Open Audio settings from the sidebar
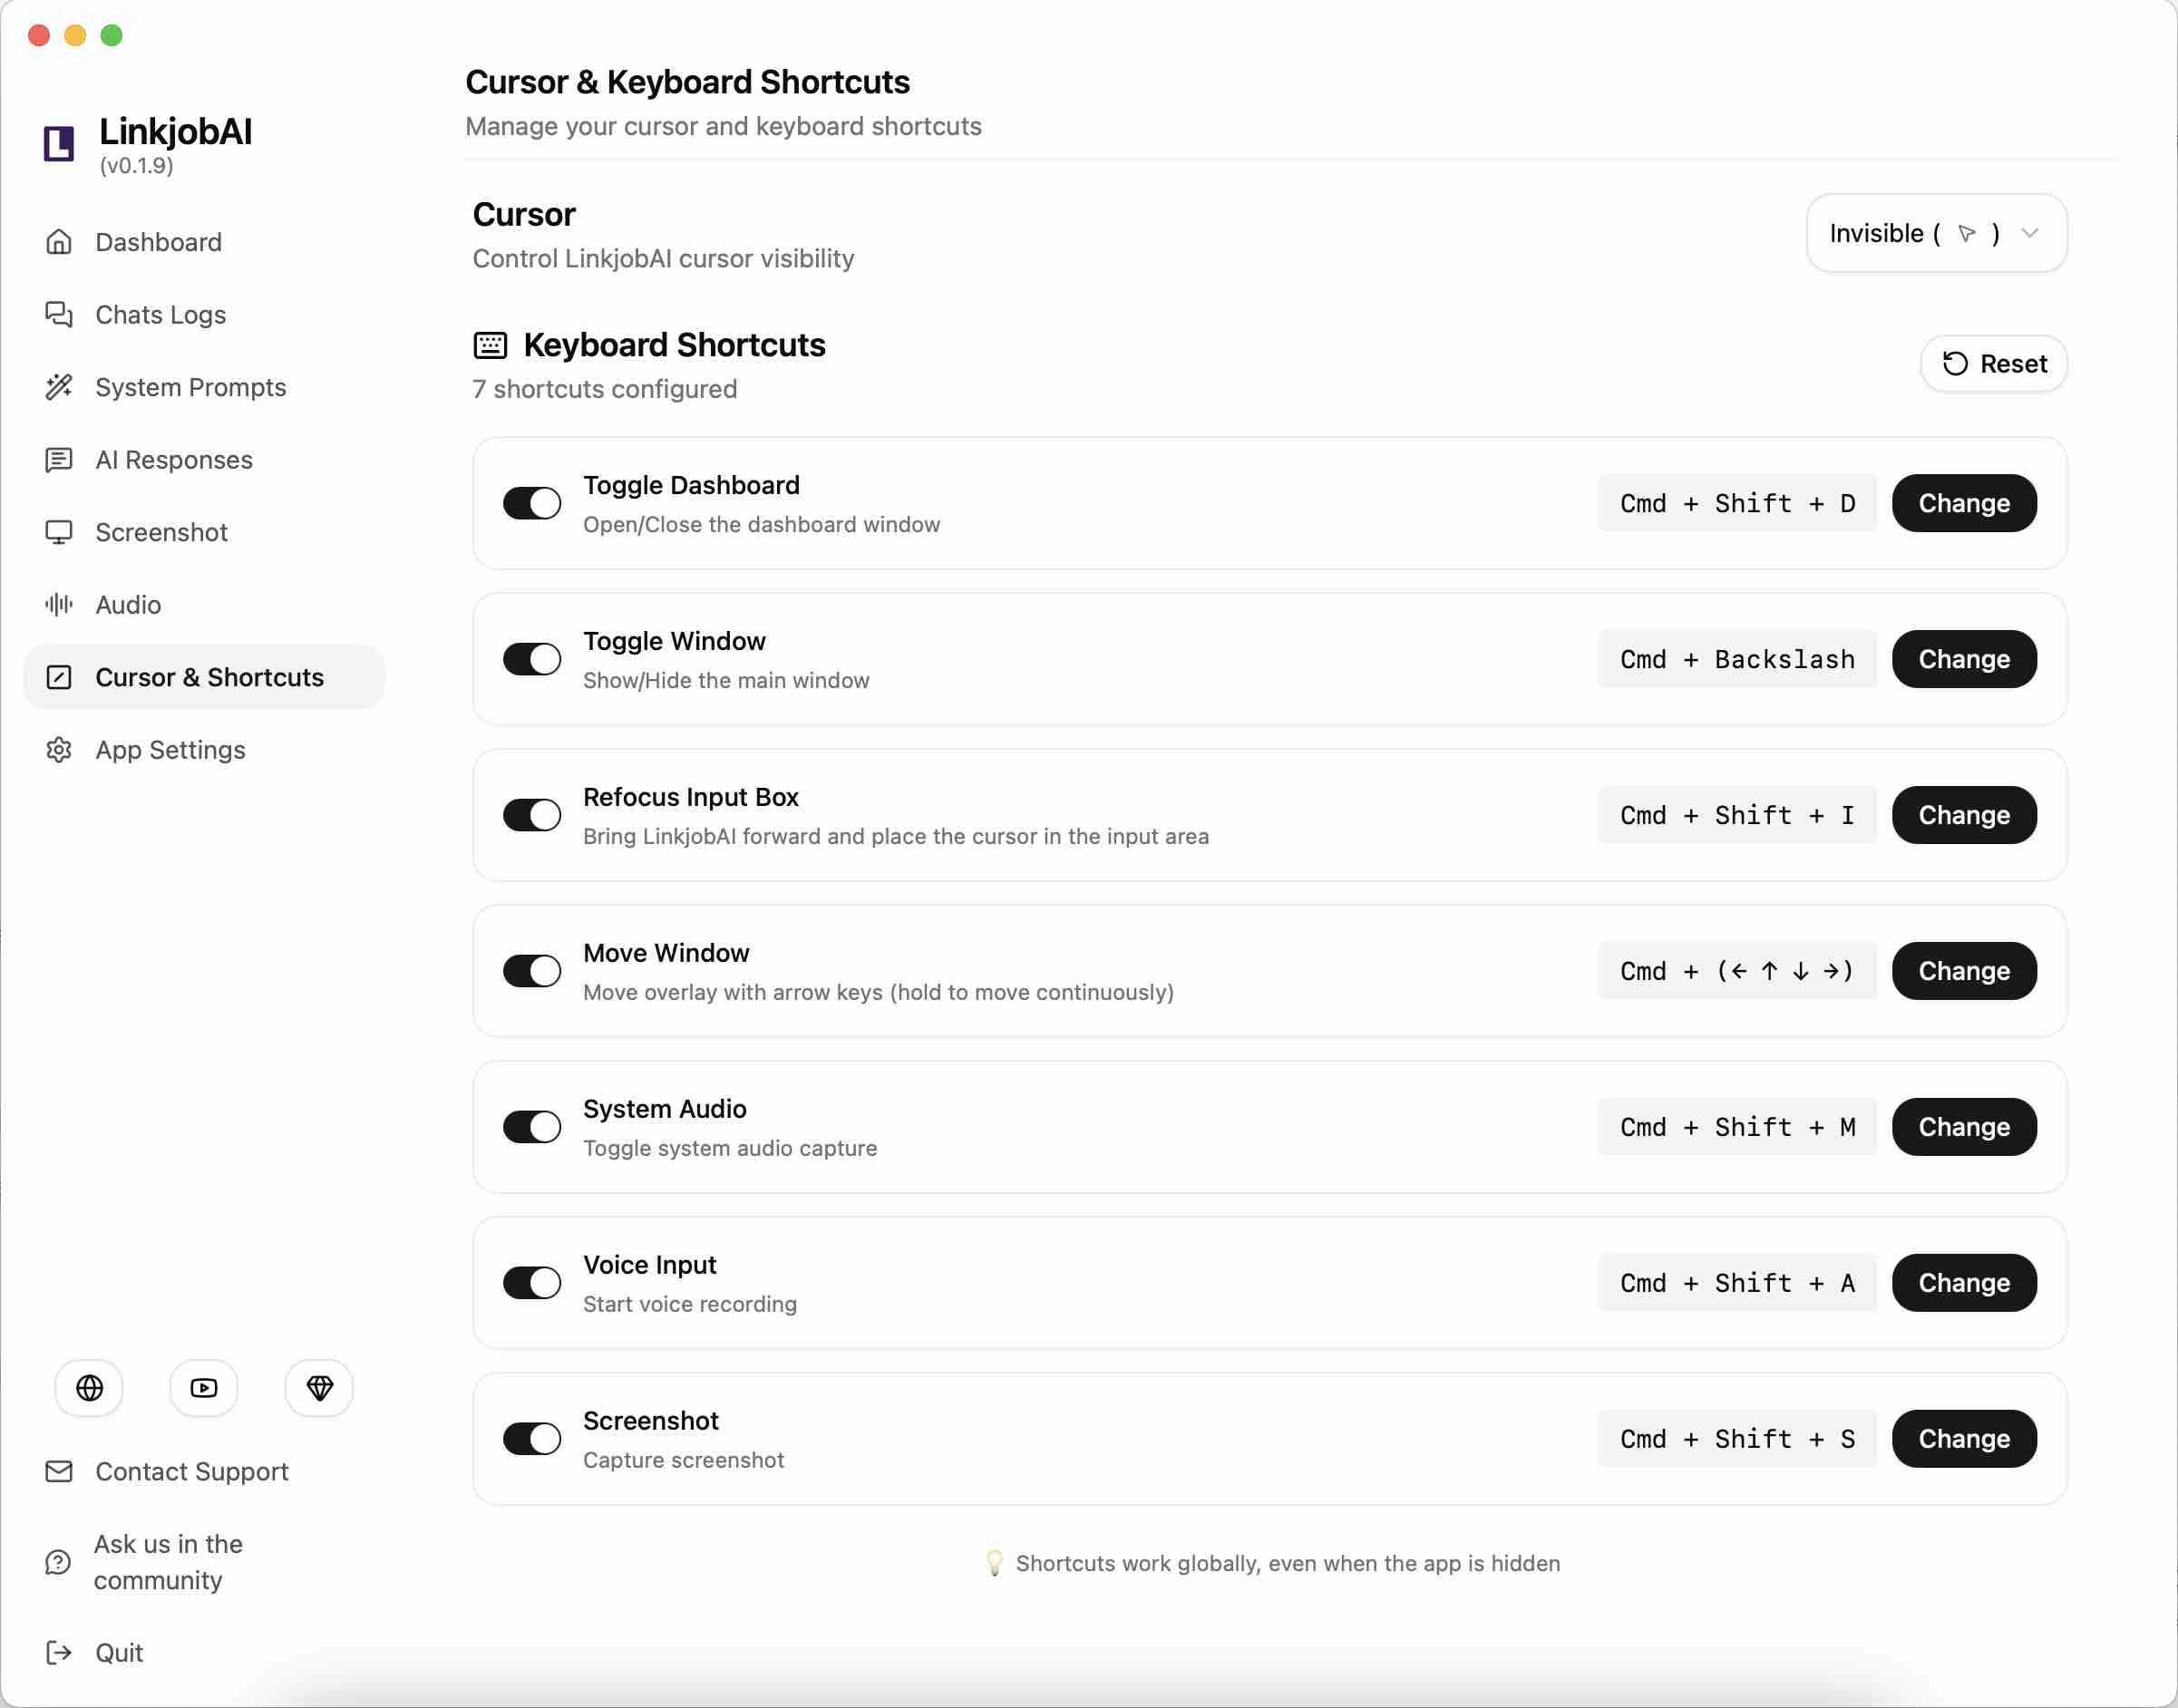Viewport: 2178px width, 1708px height. point(127,604)
